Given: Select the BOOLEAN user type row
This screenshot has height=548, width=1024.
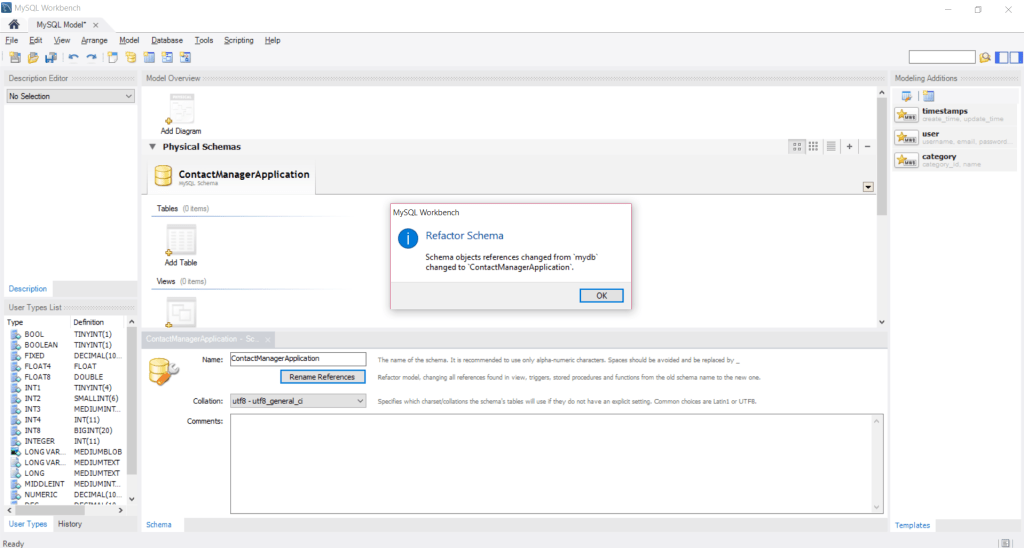Looking at the screenshot, I should (x=67, y=345).
